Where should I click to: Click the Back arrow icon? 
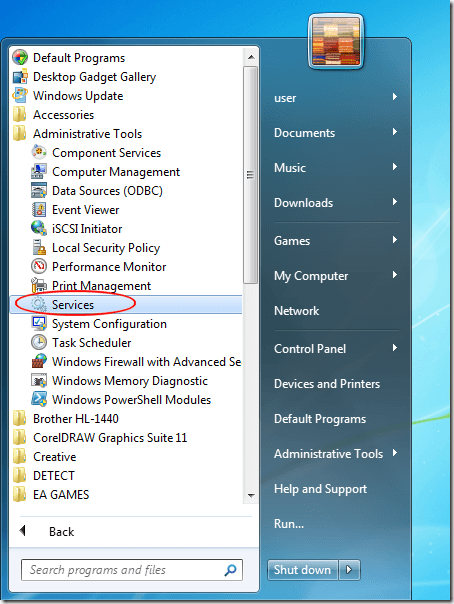(x=23, y=531)
